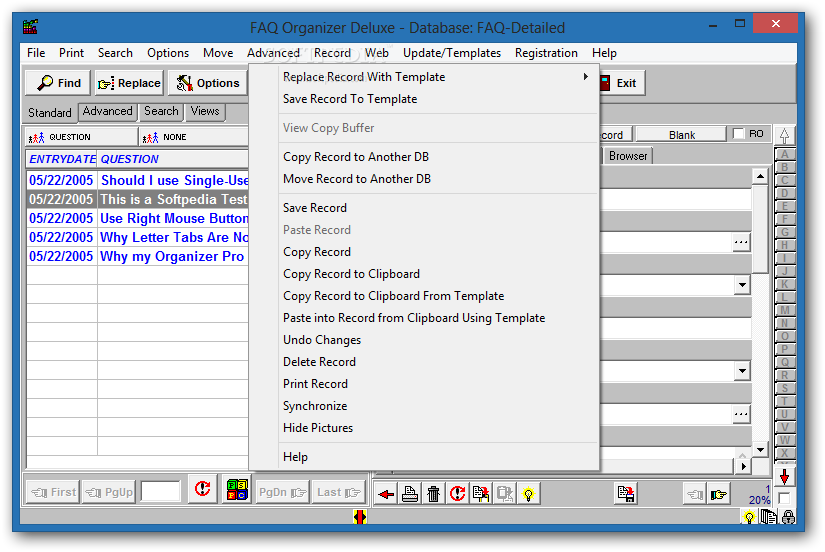Image resolution: width=825 pixels, height=552 pixels.
Task: Choose Copy Record to Clipboard From Template
Action: 394,296
